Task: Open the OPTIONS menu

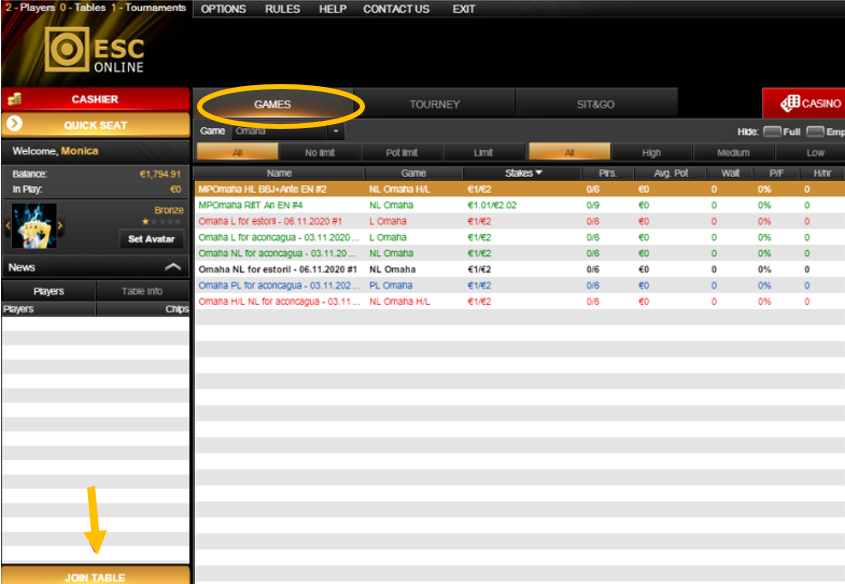Action: click(223, 9)
